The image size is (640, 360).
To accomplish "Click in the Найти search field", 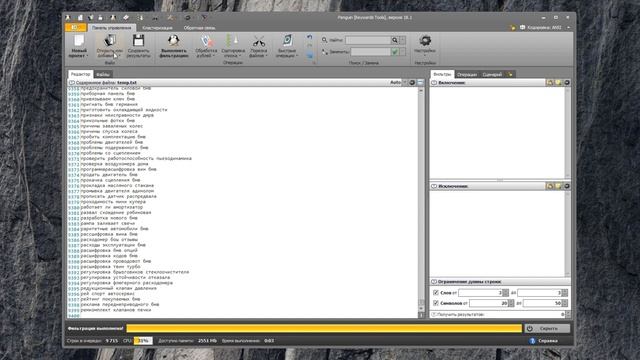I will click(368, 40).
